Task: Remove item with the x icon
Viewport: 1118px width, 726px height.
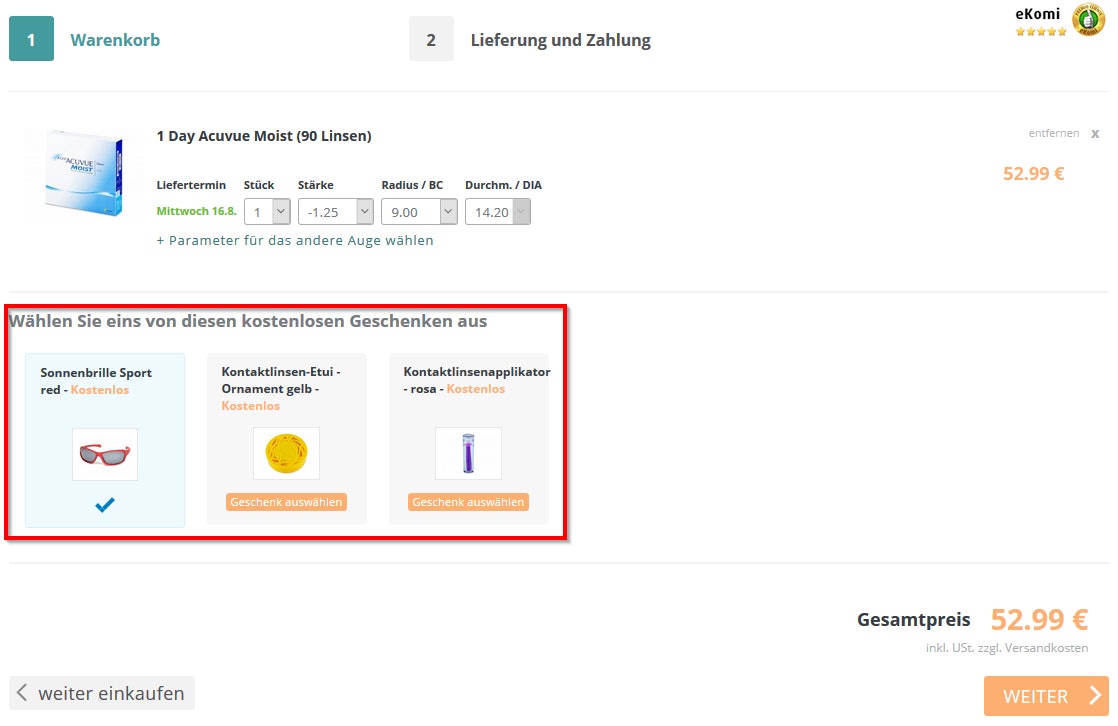Action: (1095, 133)
